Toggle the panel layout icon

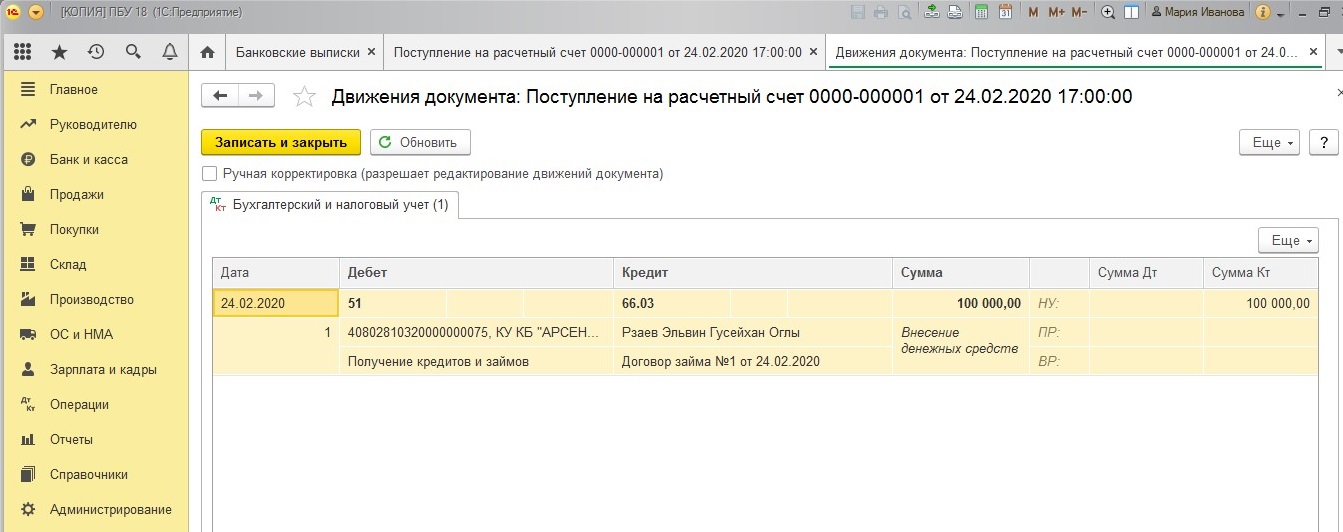pos(1132,12)
